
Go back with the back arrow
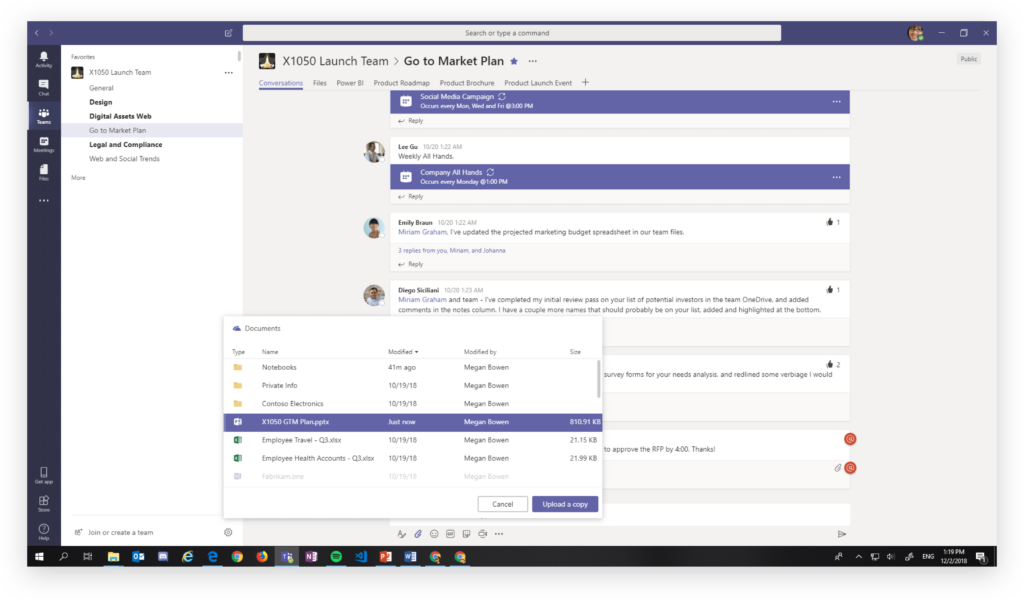[37, 33]
